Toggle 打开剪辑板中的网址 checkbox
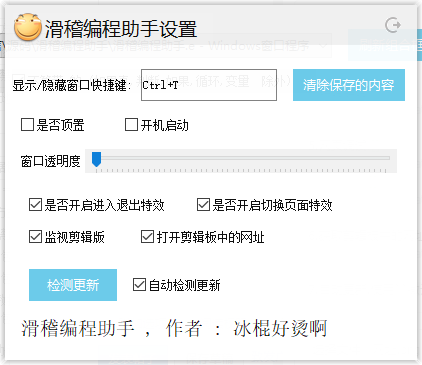The width and height of the screenshot is (422, 365). click(x=147, y=237)
